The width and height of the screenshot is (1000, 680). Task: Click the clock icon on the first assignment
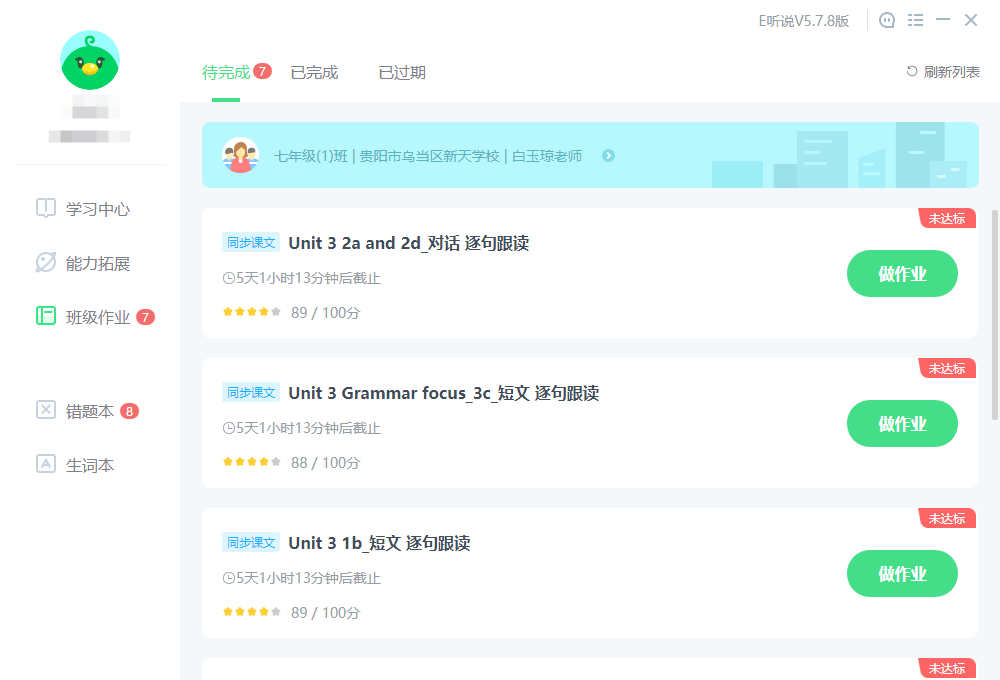pyautogui.click(x=230, y=277)
